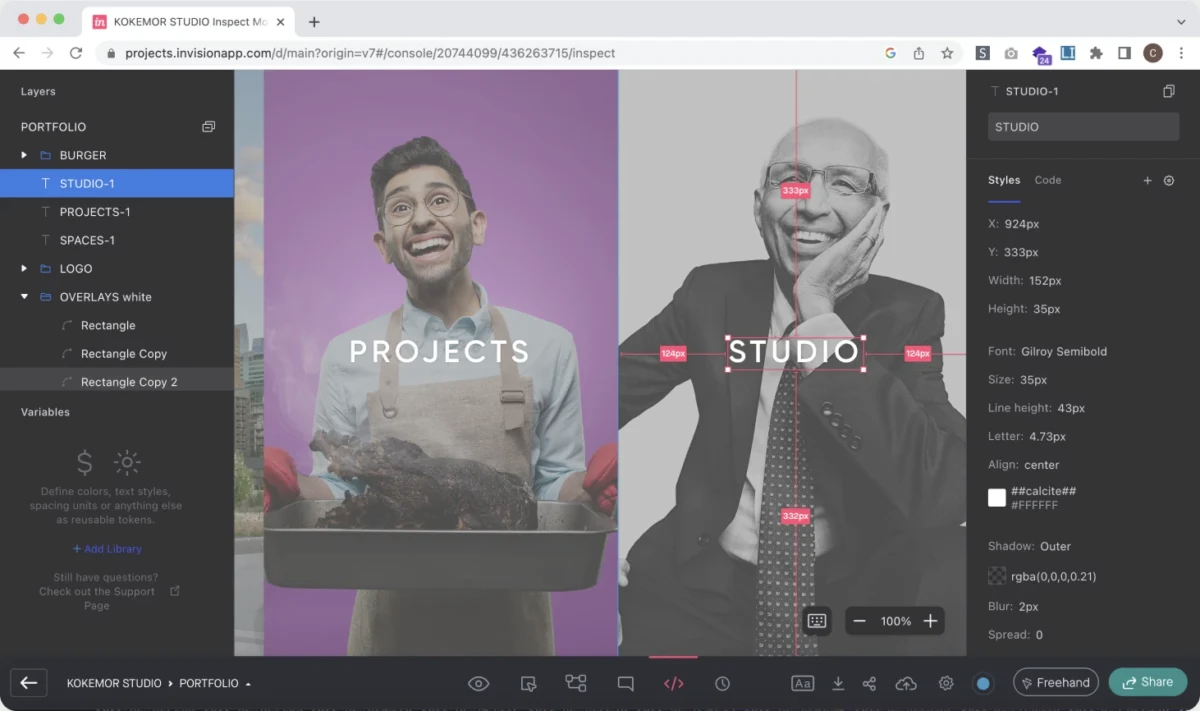Select the PROJECTS-1 layer

tap(94, 212)
